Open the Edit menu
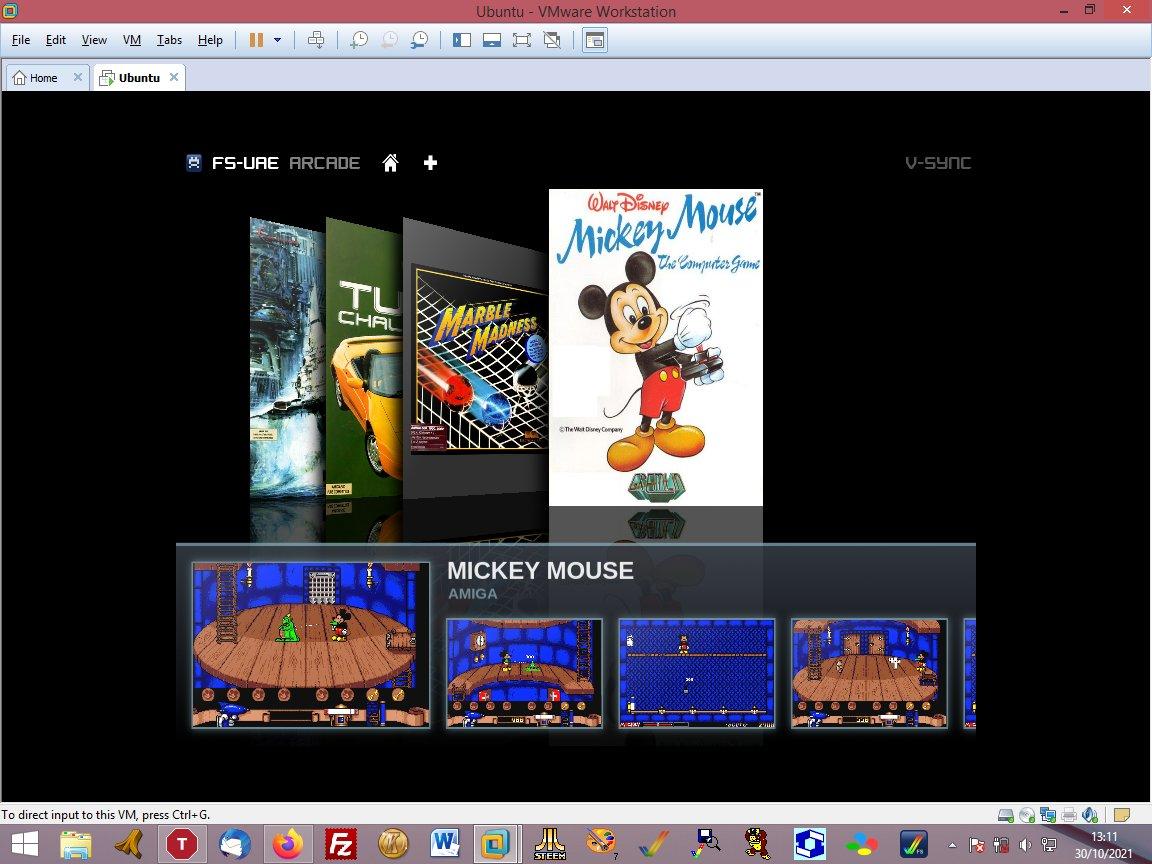 point(55,40)
